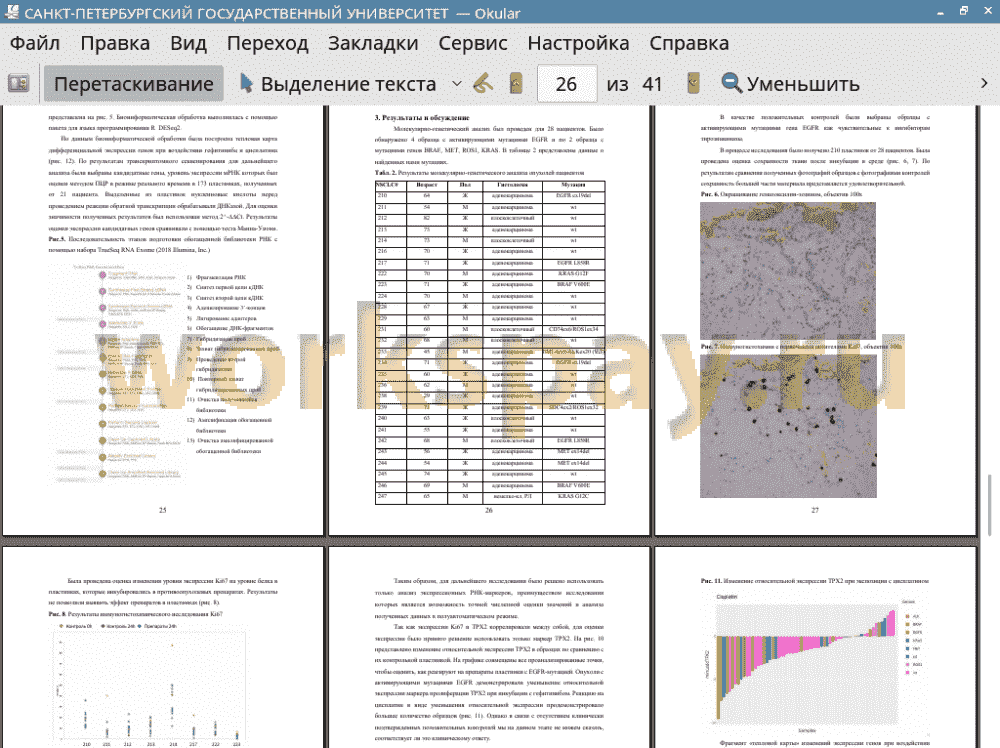Open the Вид menu

pyautogui.click(x=188, y=43)
